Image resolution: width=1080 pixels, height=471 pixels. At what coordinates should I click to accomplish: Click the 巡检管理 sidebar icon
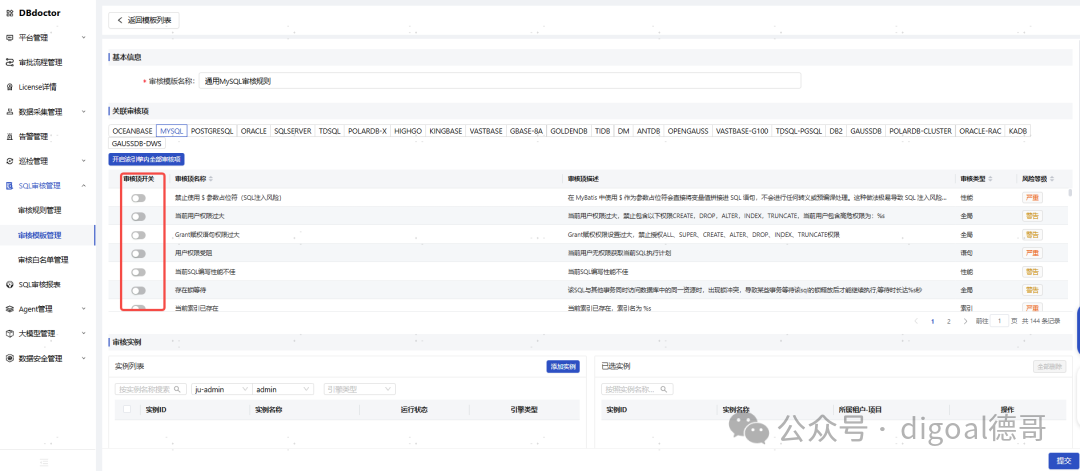10,161
